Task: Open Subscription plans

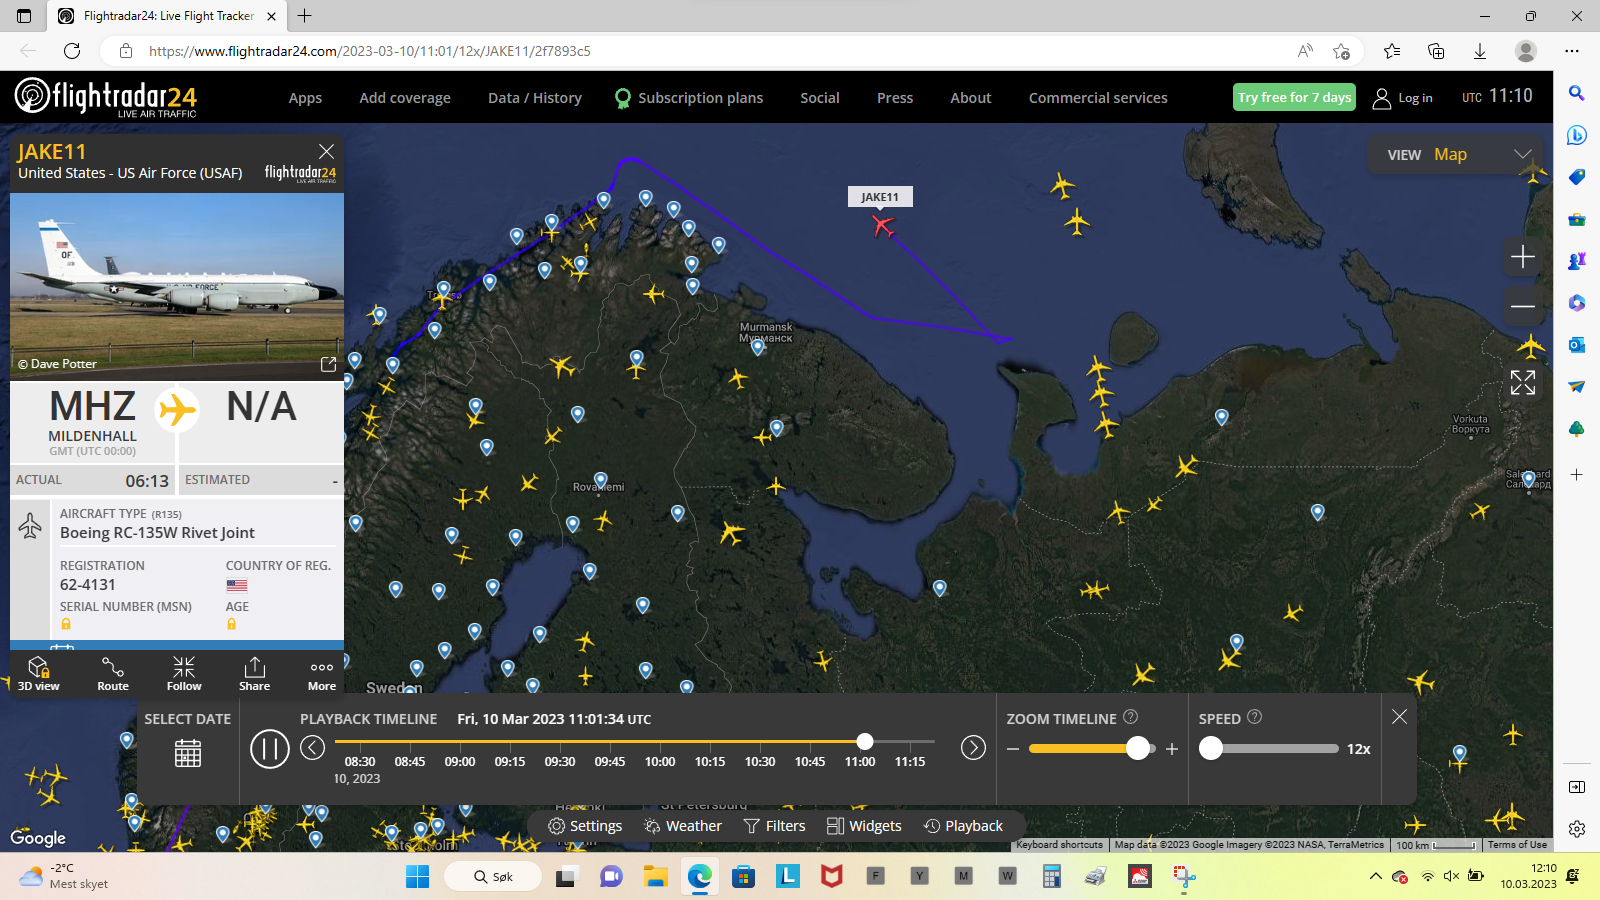Action: [x=689, y=98]
